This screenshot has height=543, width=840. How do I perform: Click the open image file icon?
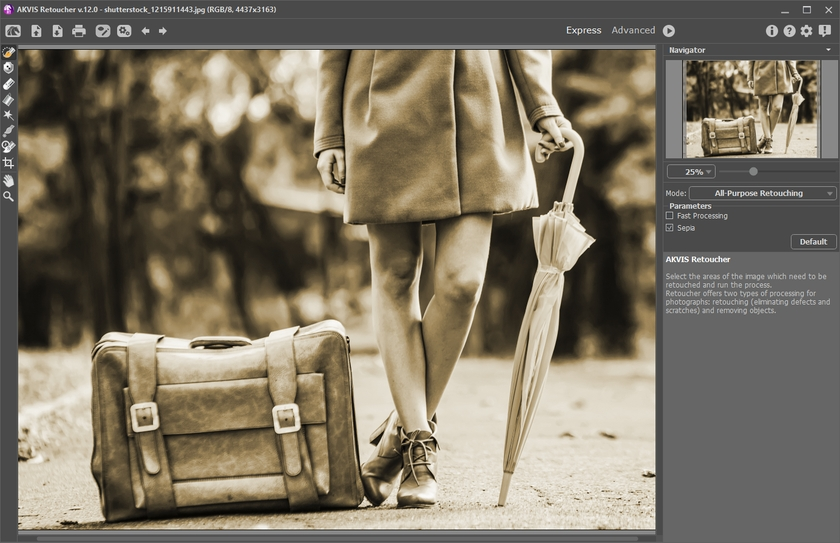(36, 31)
